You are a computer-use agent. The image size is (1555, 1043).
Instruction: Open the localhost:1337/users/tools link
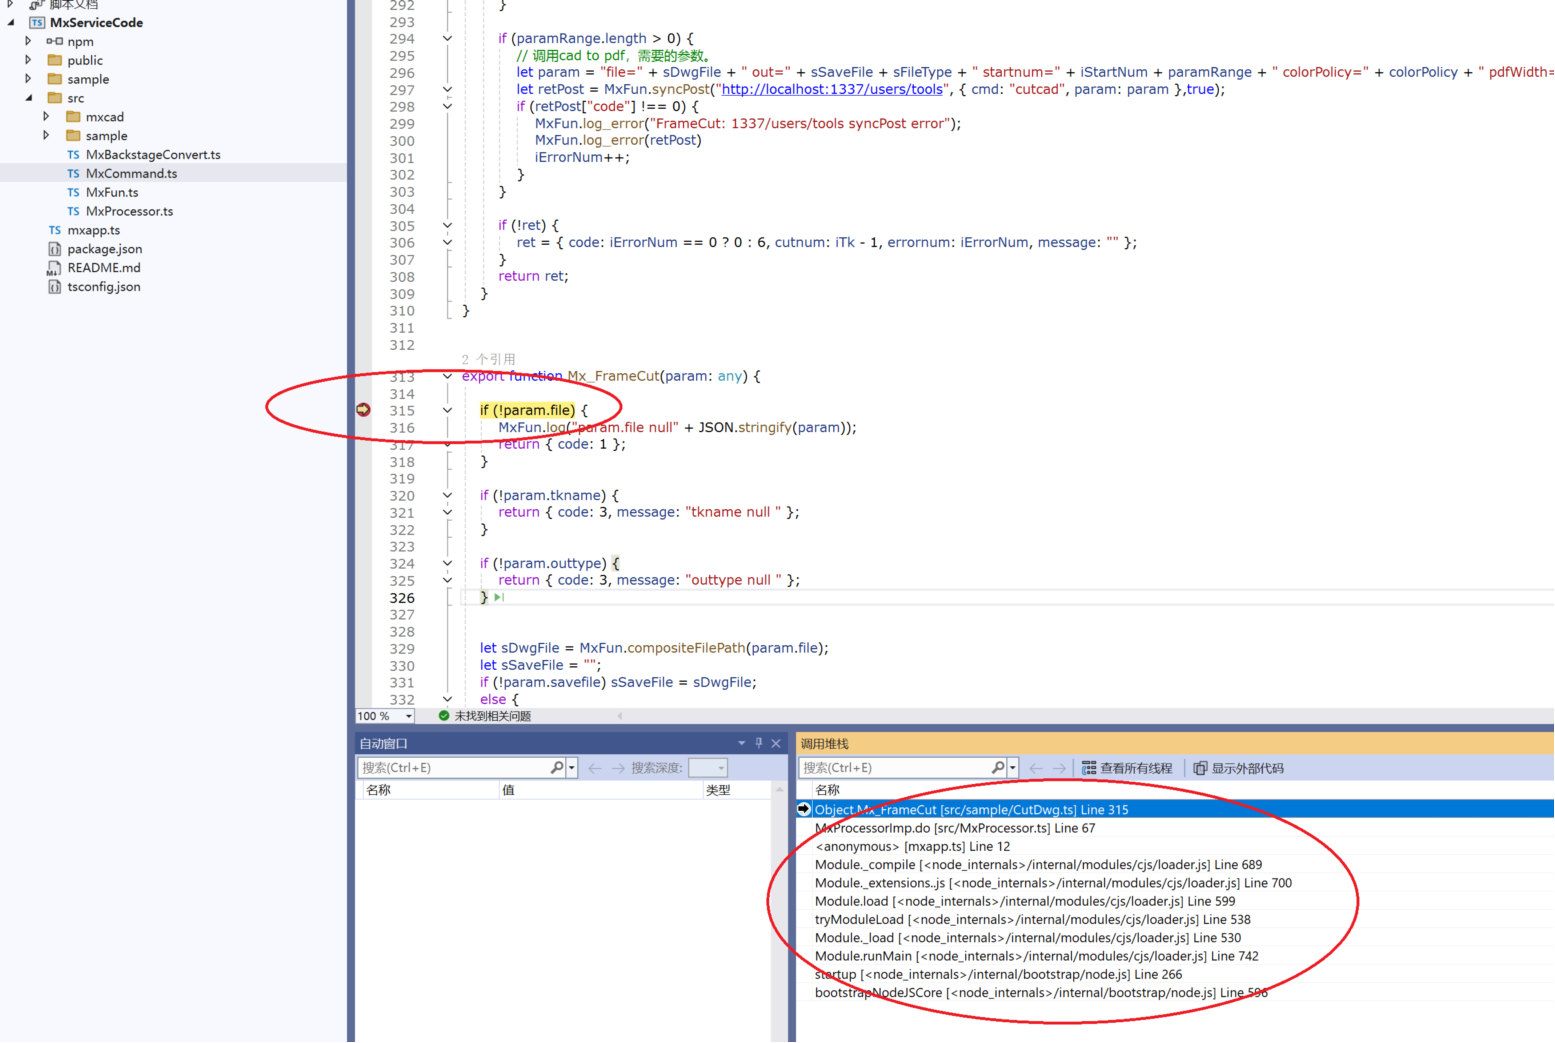click(x=832, y=89)
